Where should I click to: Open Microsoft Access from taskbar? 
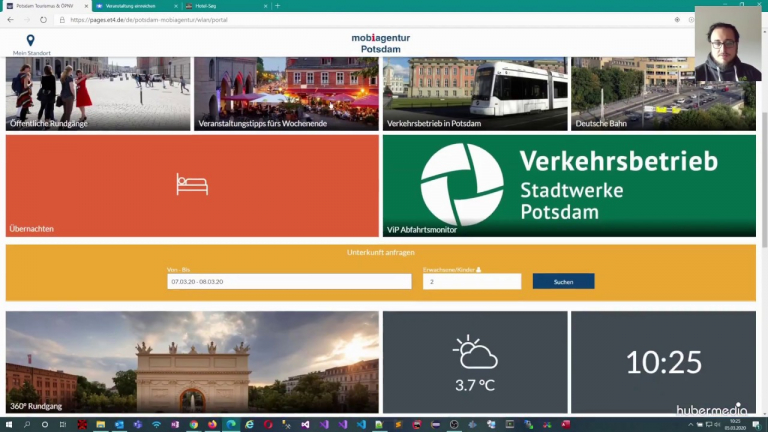click(566, 425)
